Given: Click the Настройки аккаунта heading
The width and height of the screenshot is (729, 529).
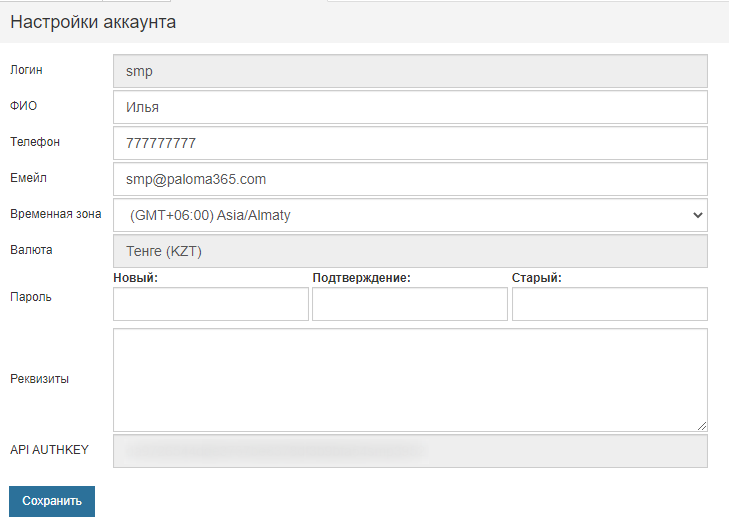Looking at the screenshot, I should 93,22.
